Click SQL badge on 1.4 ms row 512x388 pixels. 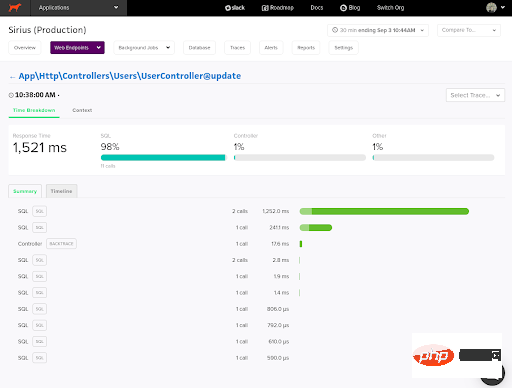coord(39,293)
